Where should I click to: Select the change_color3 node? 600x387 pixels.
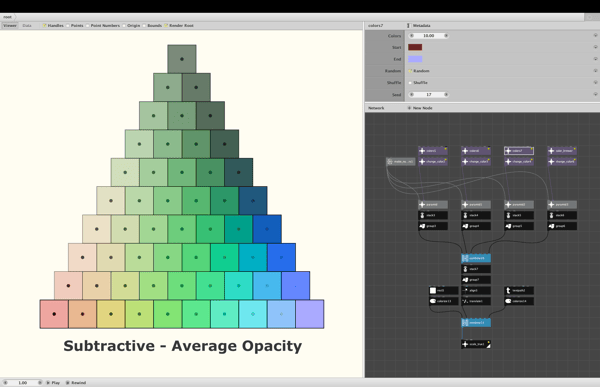(x=476, y=162)
